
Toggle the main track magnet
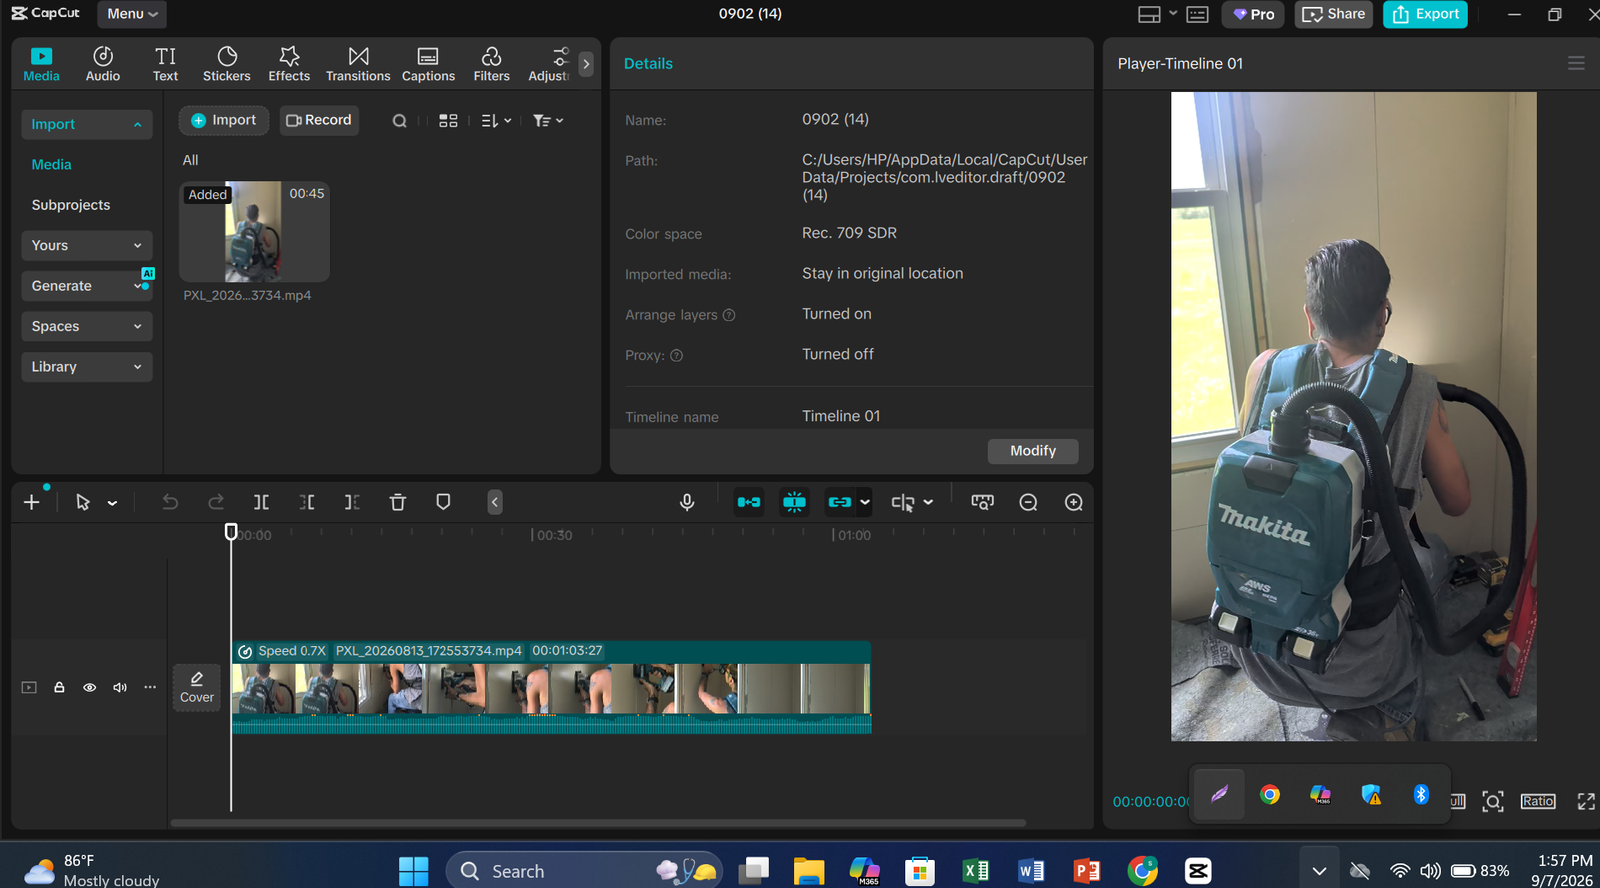(748, 502)
